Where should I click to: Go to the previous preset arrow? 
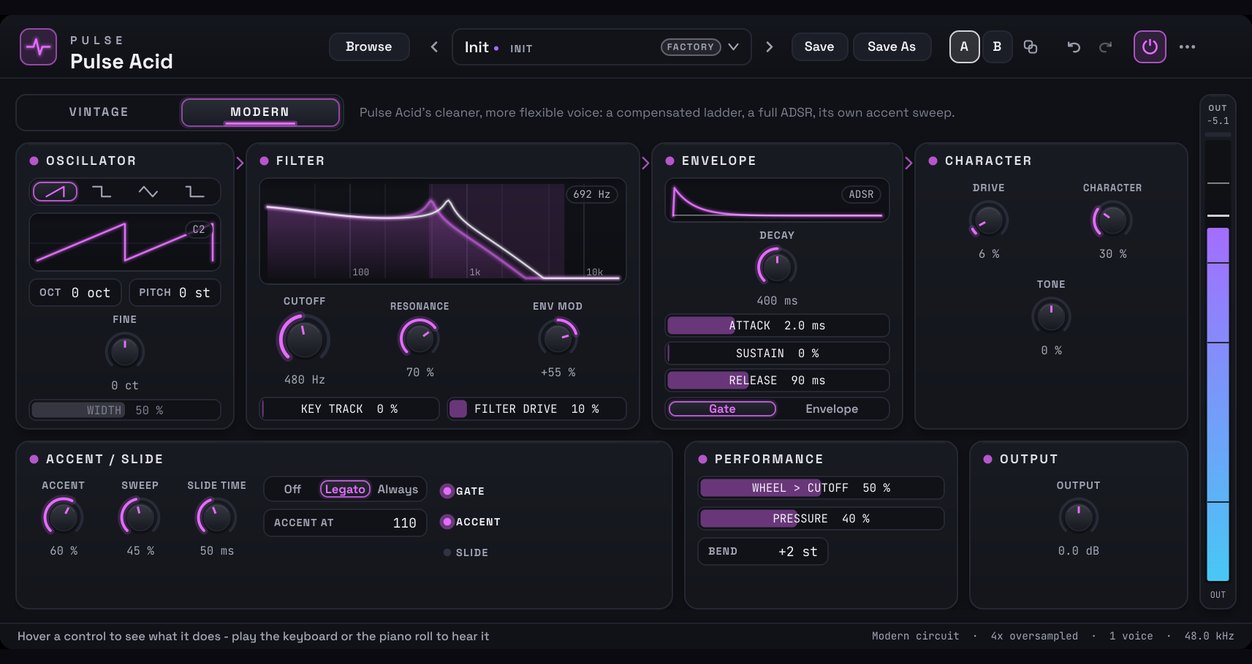tap(434, 47)
